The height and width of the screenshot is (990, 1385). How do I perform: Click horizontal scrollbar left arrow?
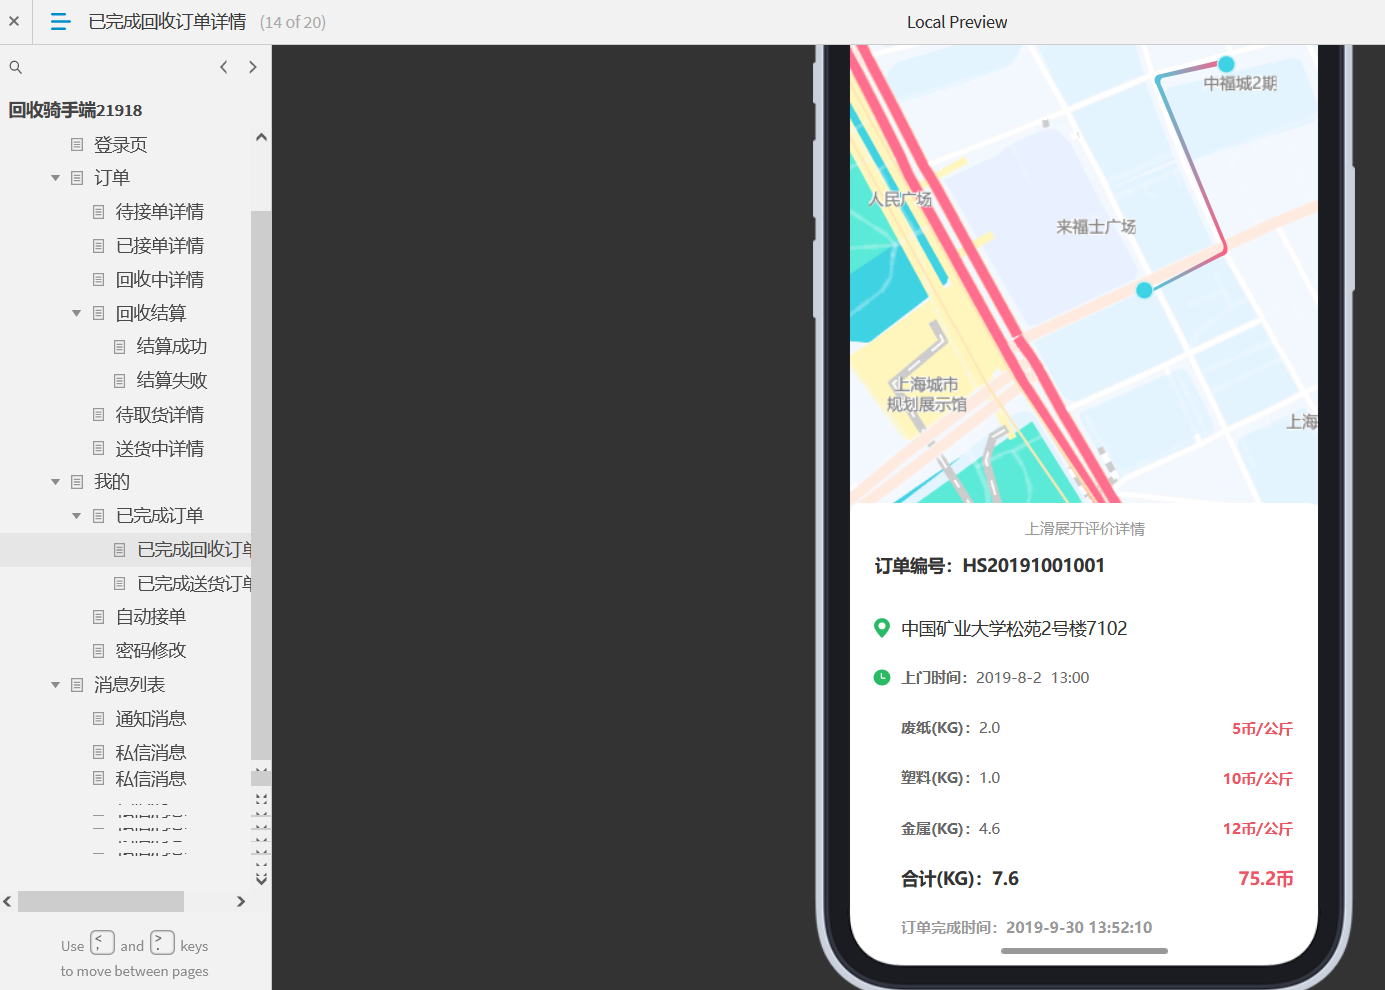pyautogui.click(x=8, y=901)
